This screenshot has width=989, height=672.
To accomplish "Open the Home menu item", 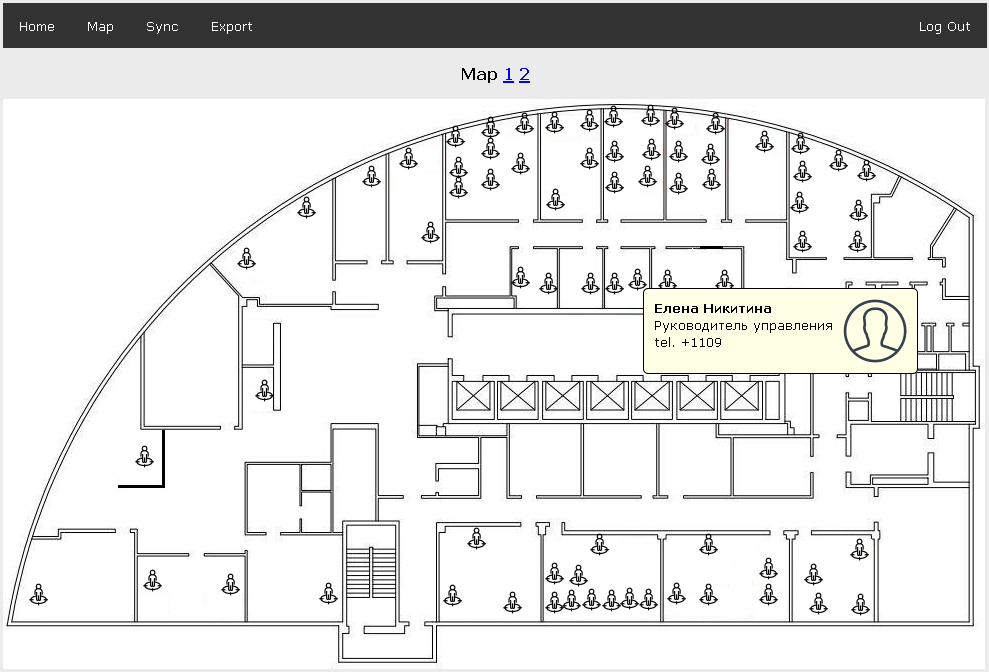I will pyautogui.click(x=37, y=27).
